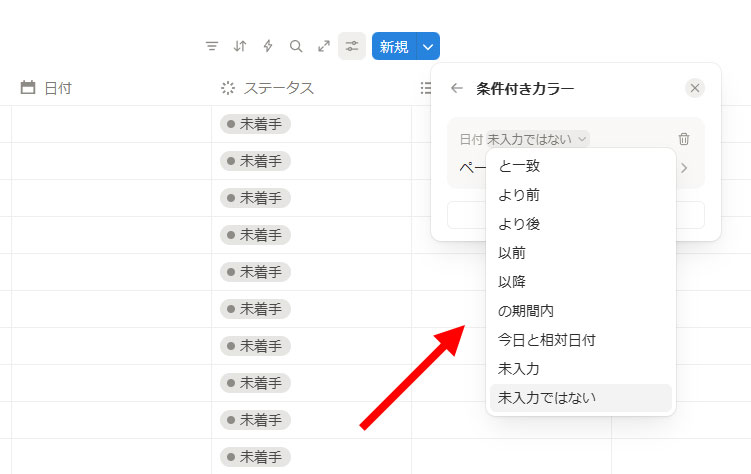Screen dimensions: 751x474
Task: Click the ステータス column header
Action: pyautogui.click(x=278, y=88)
